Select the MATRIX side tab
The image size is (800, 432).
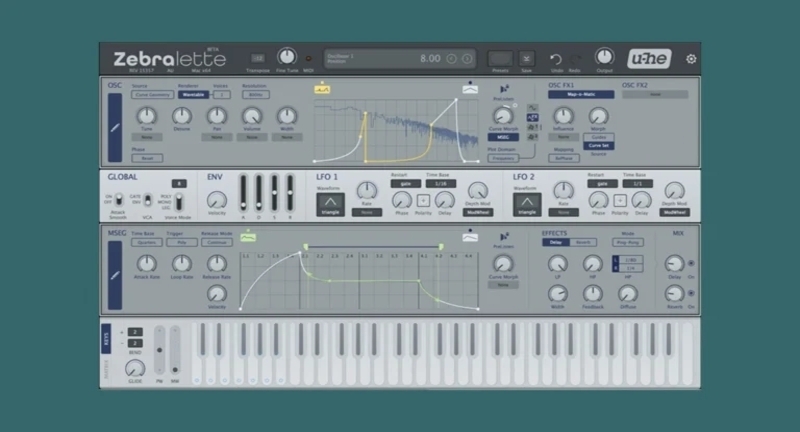pyautogui.click(x=106, y=369)
